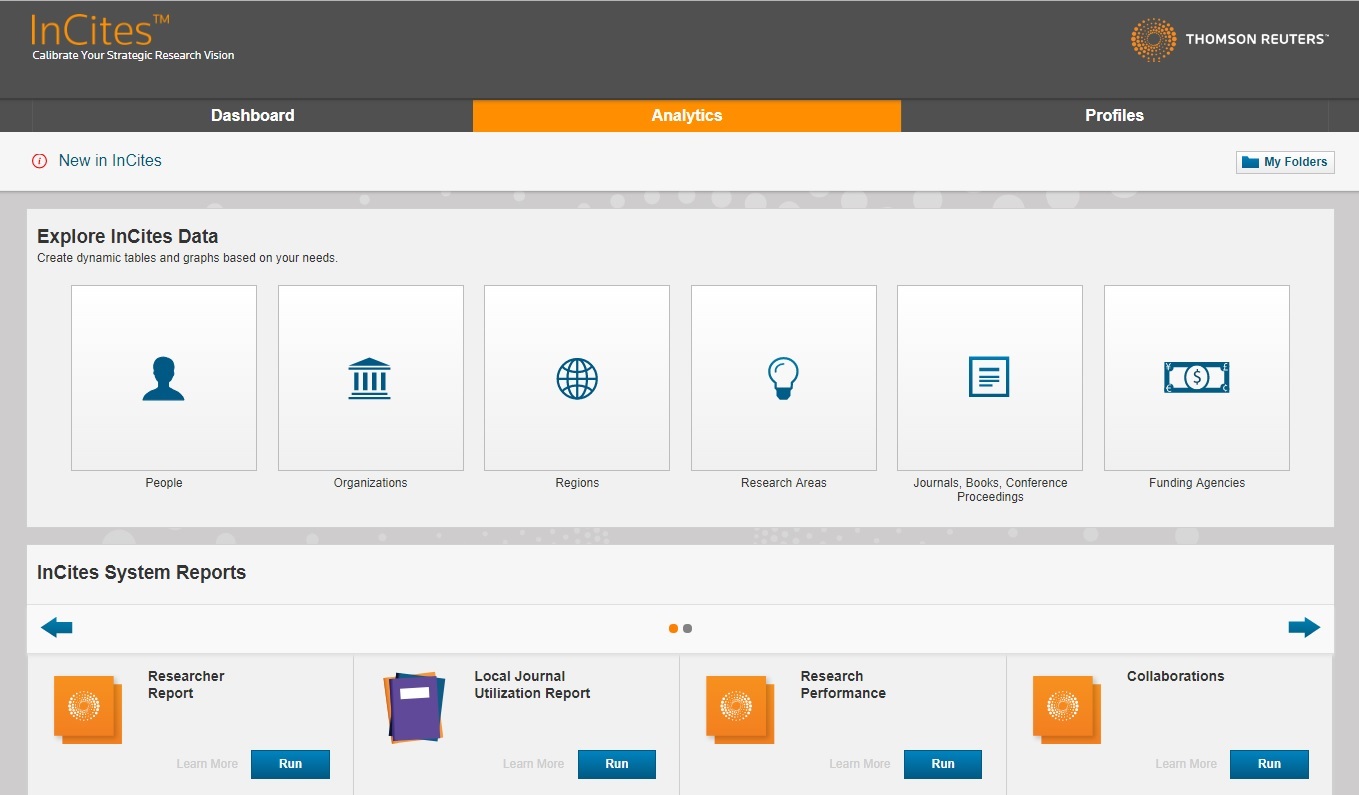This screenshot has width=1359, height=795.
Task: Click Learn More for Collaborations
Action: pyautogui.click(x=1186, y=764)
